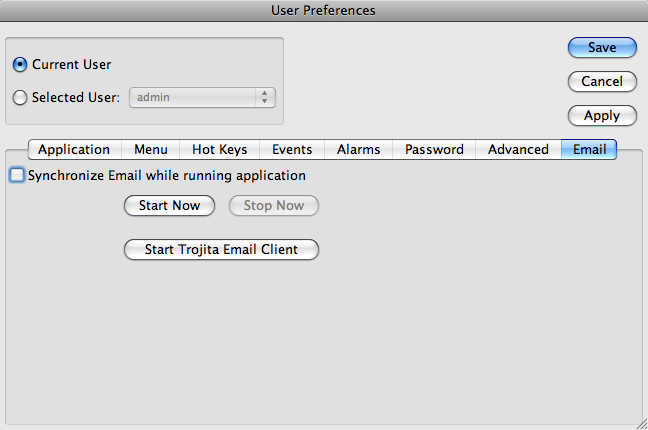
Task: Show the Events tab
Action: [x=292, y=149]
